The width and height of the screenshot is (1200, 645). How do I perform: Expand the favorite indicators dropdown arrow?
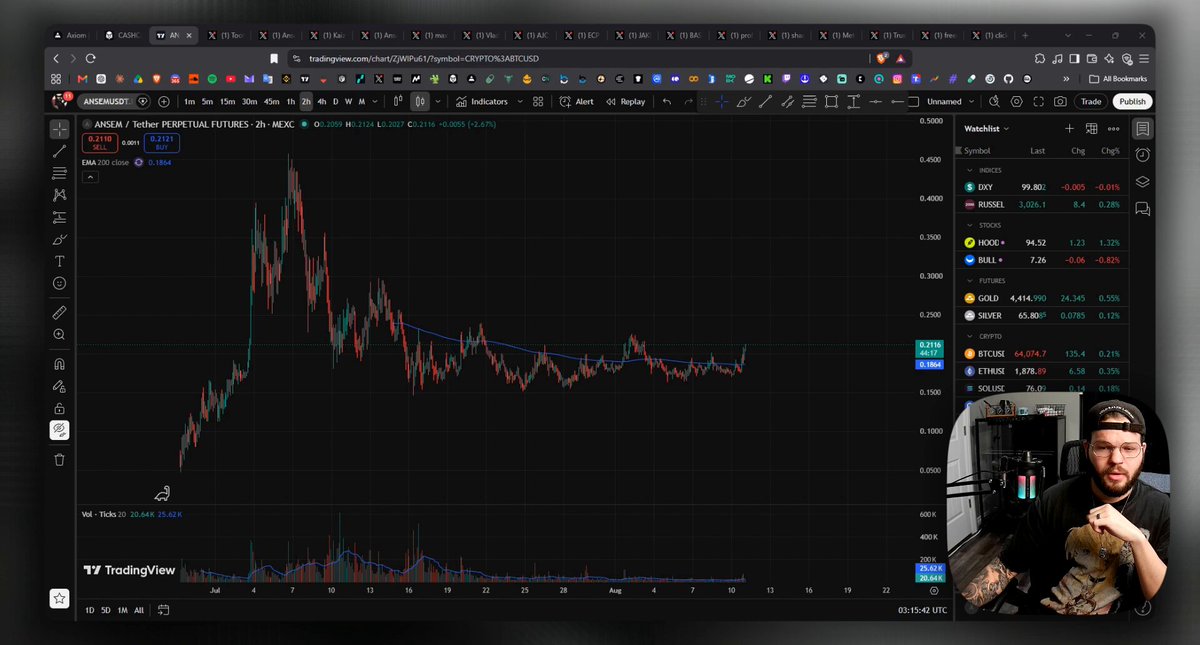pyautogui.click(x=520, y=101)
